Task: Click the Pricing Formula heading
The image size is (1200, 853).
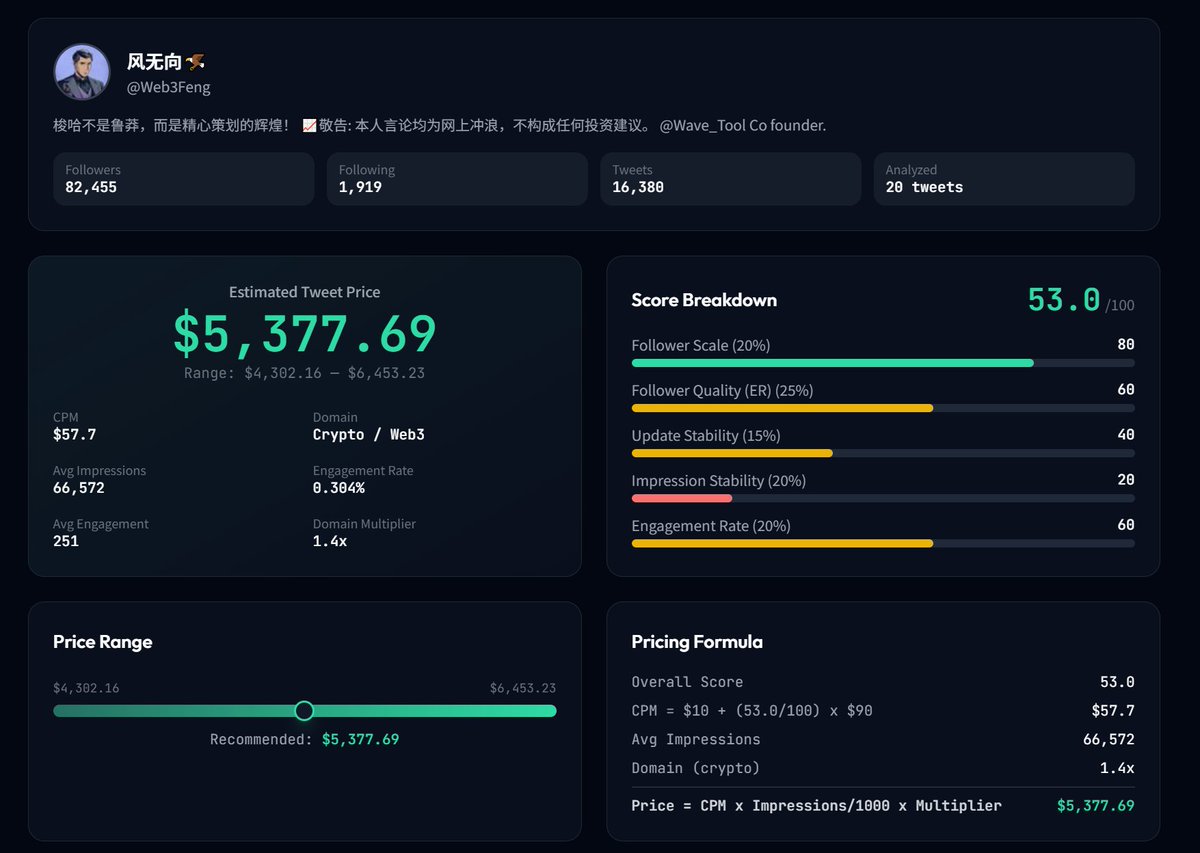Action: 697,642
